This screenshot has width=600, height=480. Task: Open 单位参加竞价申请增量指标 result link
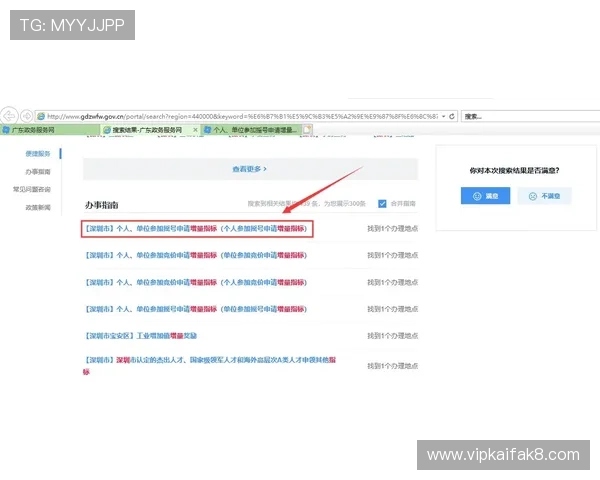click(x=196, y=255)
